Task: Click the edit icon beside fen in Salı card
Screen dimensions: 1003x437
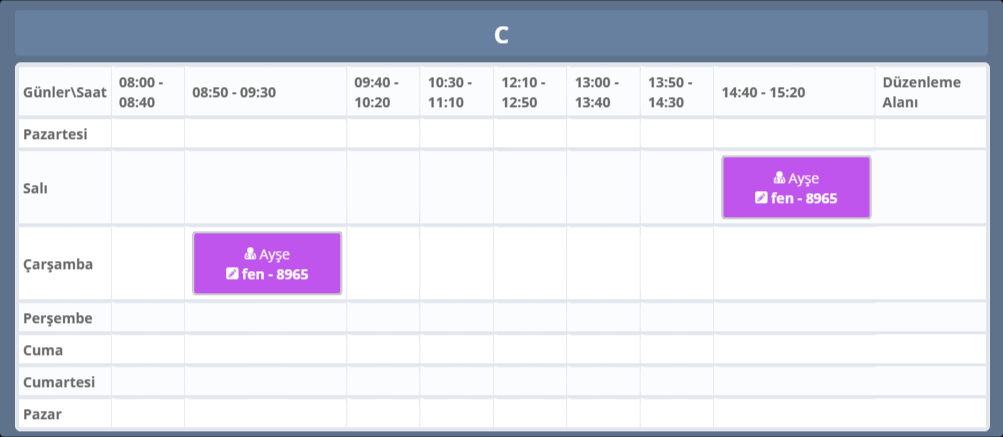Action: tap(761, 198)
